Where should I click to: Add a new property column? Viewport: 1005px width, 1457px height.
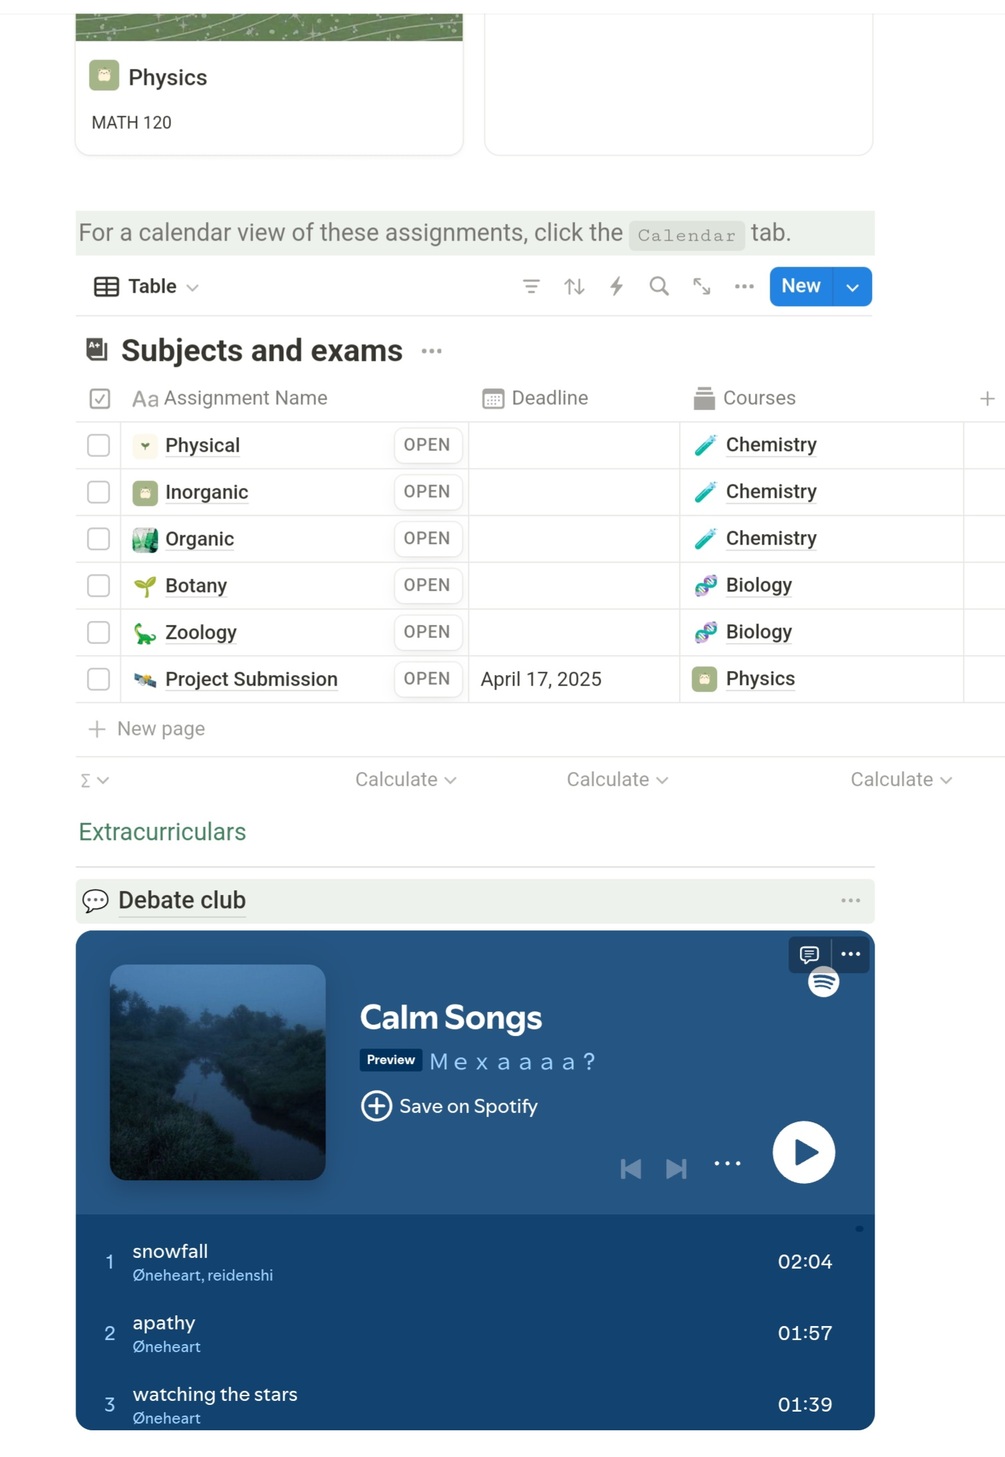987,398
